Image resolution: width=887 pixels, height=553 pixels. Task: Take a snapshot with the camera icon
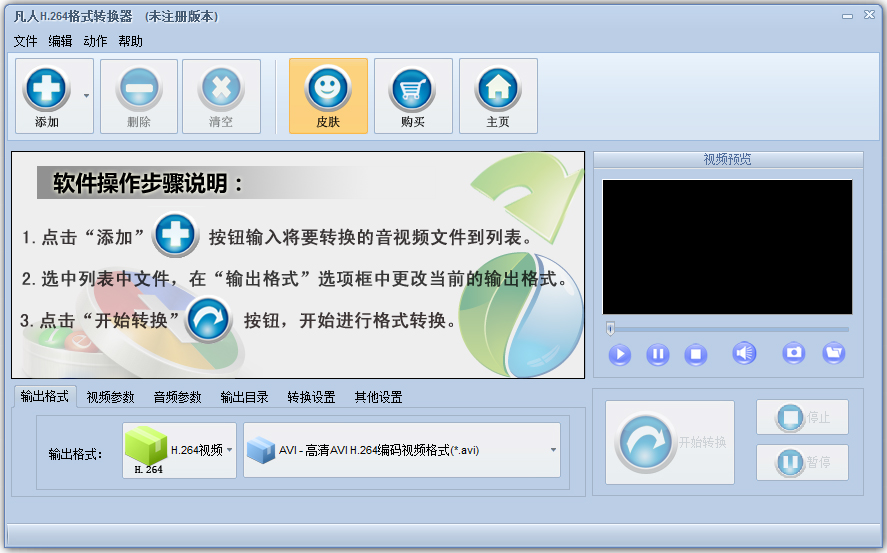pyautogui.click(x=794, y=353)
